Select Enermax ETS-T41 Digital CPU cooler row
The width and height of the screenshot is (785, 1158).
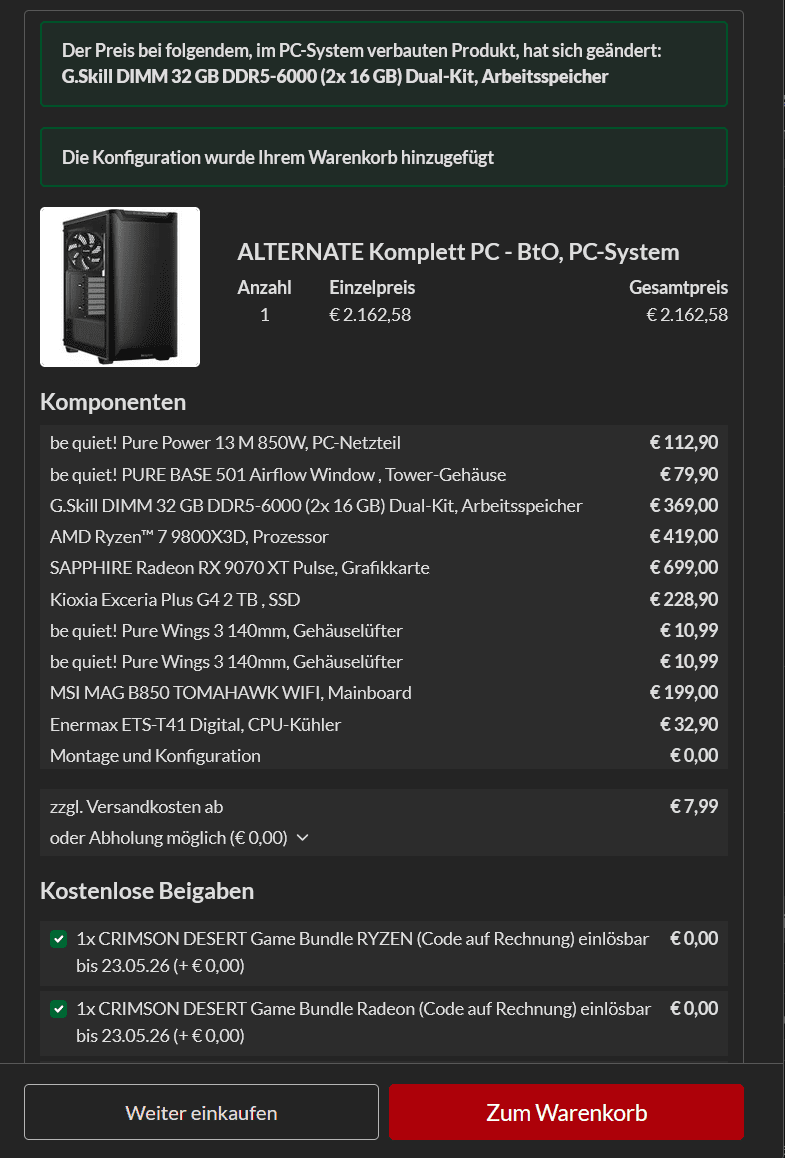195,724
